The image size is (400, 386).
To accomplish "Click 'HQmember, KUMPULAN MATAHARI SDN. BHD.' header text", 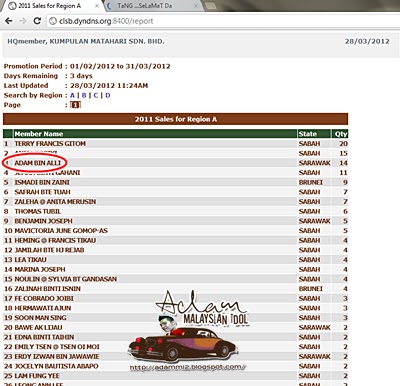I will [x=86, y=41].
